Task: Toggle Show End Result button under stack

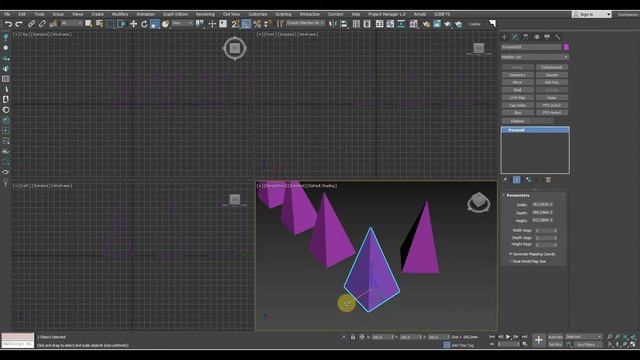Action: [516, 180]
